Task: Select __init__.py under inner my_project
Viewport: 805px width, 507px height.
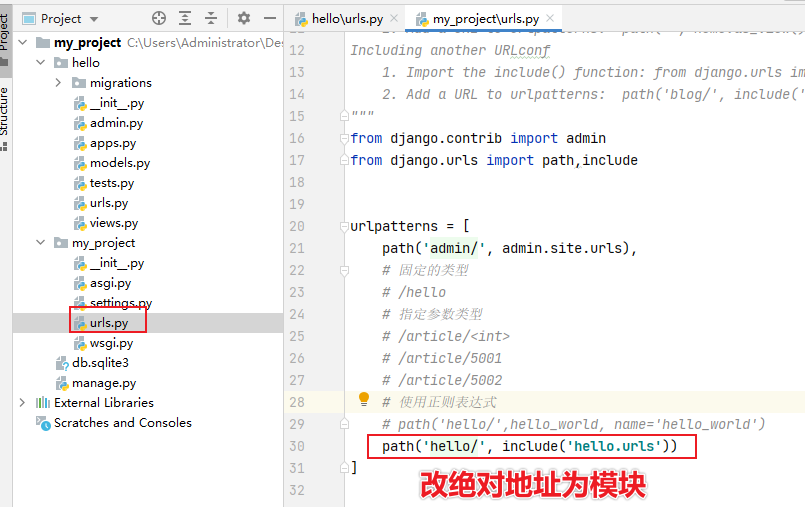Action: click(x=117, y=263)
